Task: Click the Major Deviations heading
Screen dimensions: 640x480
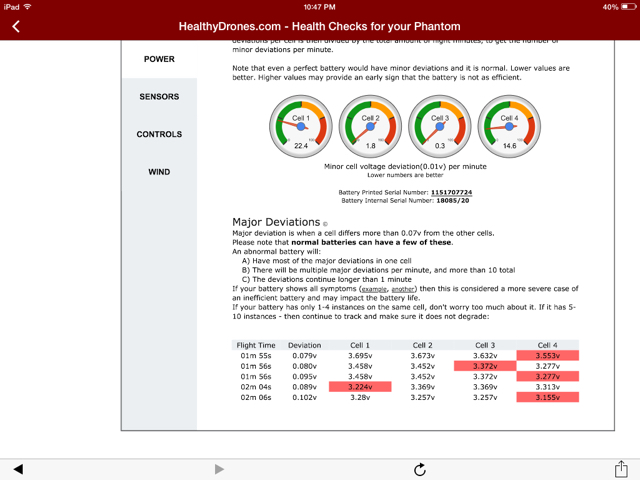Action: coord(276,222)
